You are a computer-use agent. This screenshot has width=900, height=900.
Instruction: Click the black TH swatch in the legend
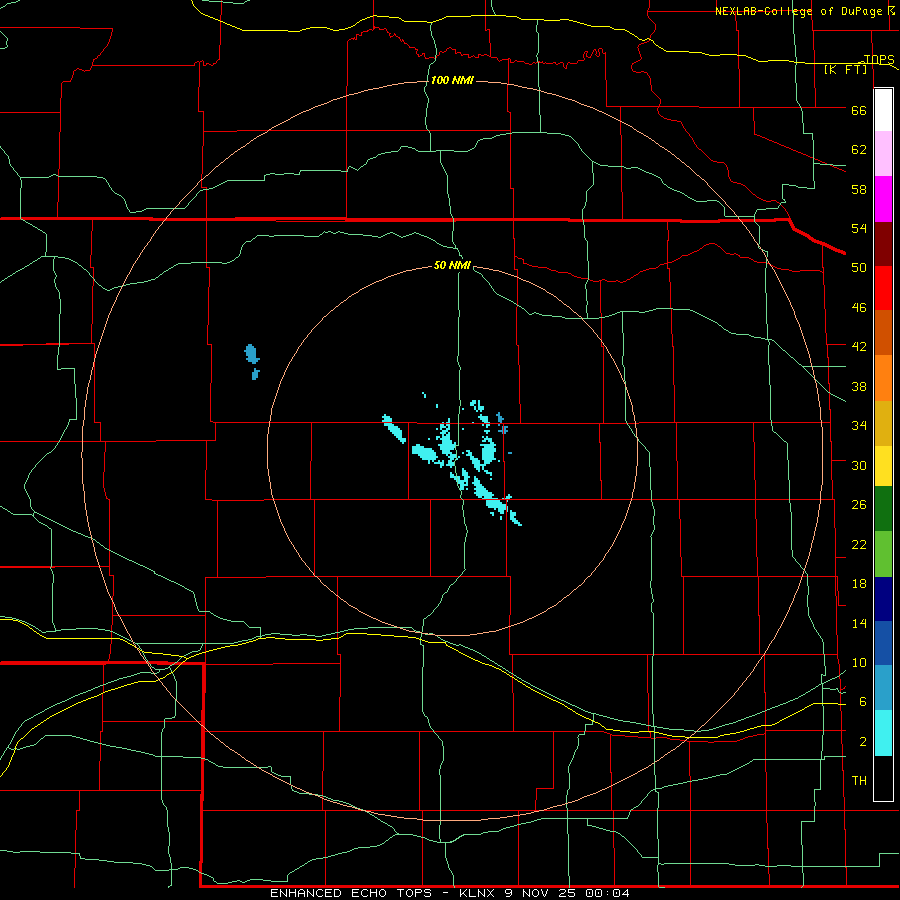883,778
